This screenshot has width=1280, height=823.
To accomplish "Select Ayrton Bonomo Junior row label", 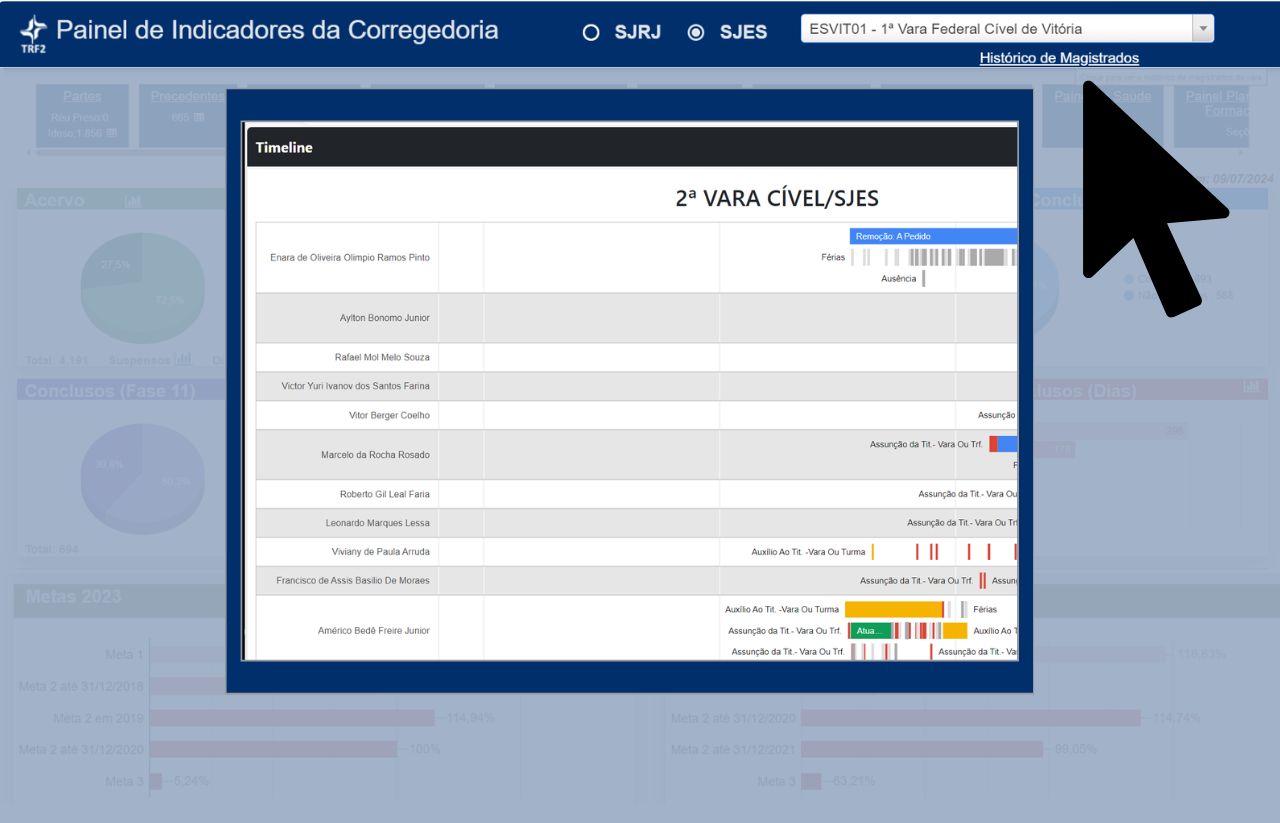I will (384, 318).
